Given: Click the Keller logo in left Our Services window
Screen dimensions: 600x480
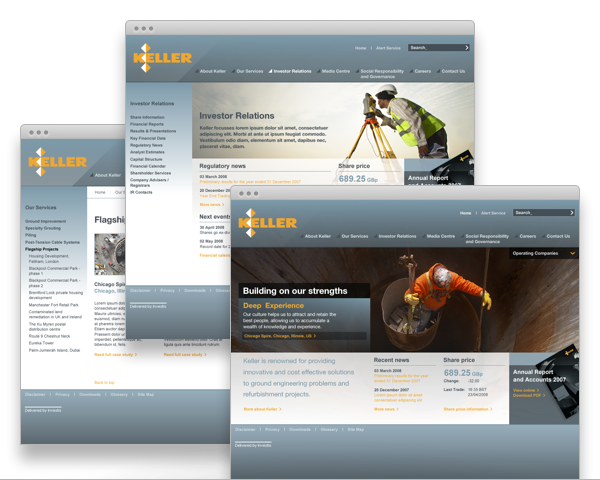Looking at the screenshot, I should click(x=57, y=162).
